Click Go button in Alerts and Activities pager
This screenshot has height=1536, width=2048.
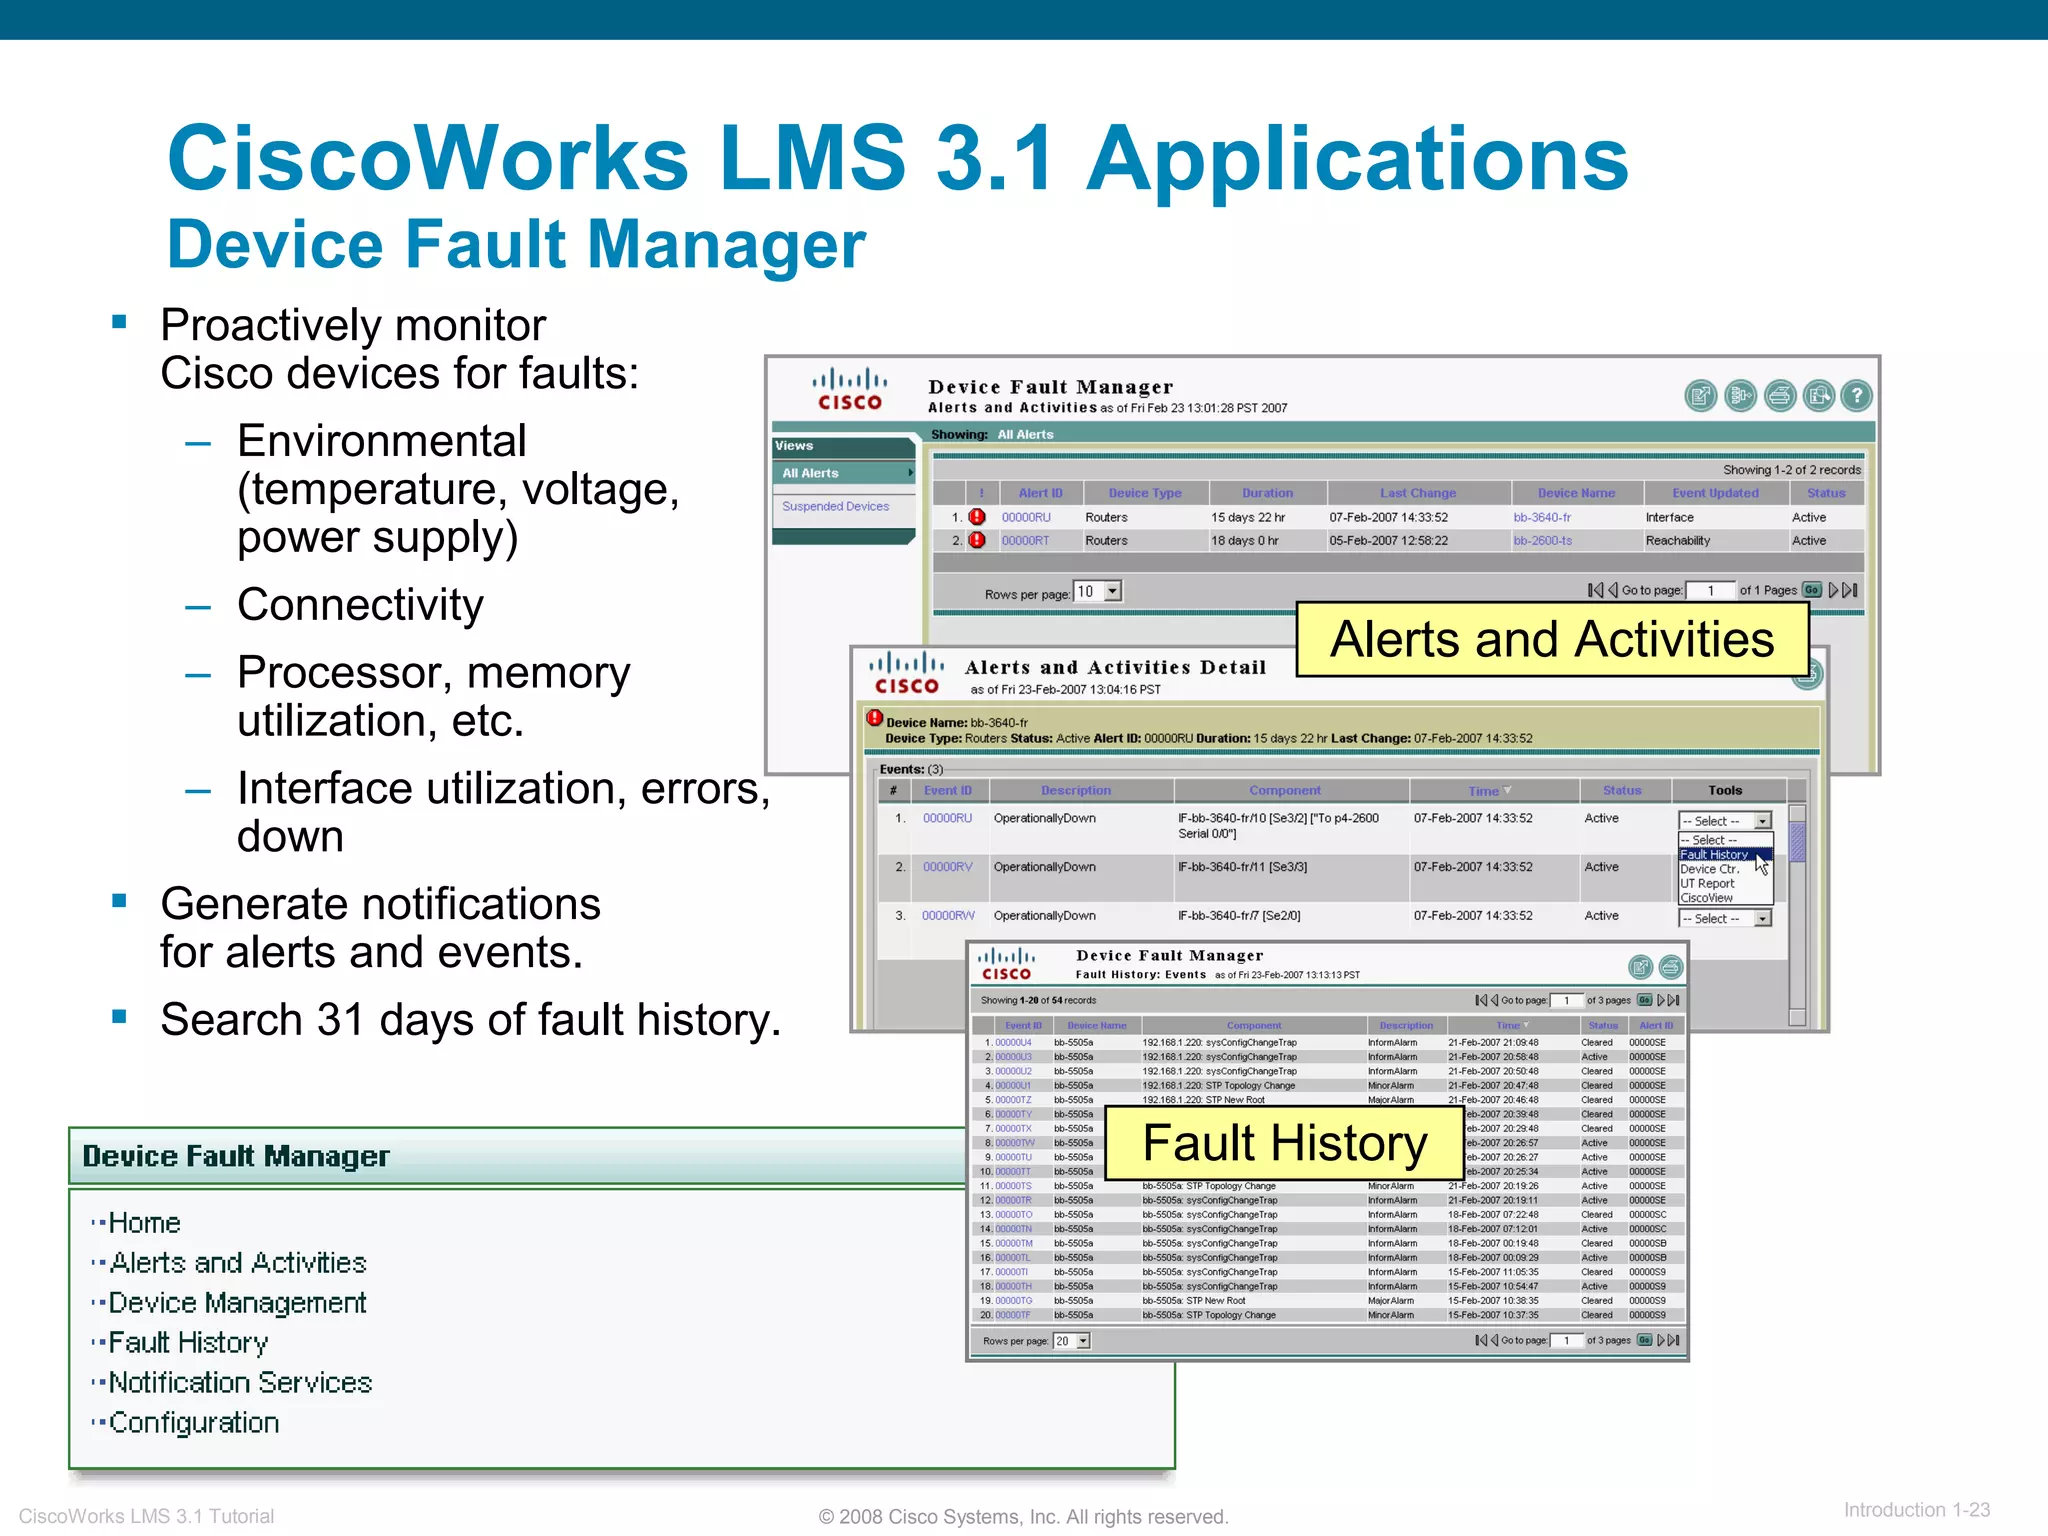click(1812, 590)
